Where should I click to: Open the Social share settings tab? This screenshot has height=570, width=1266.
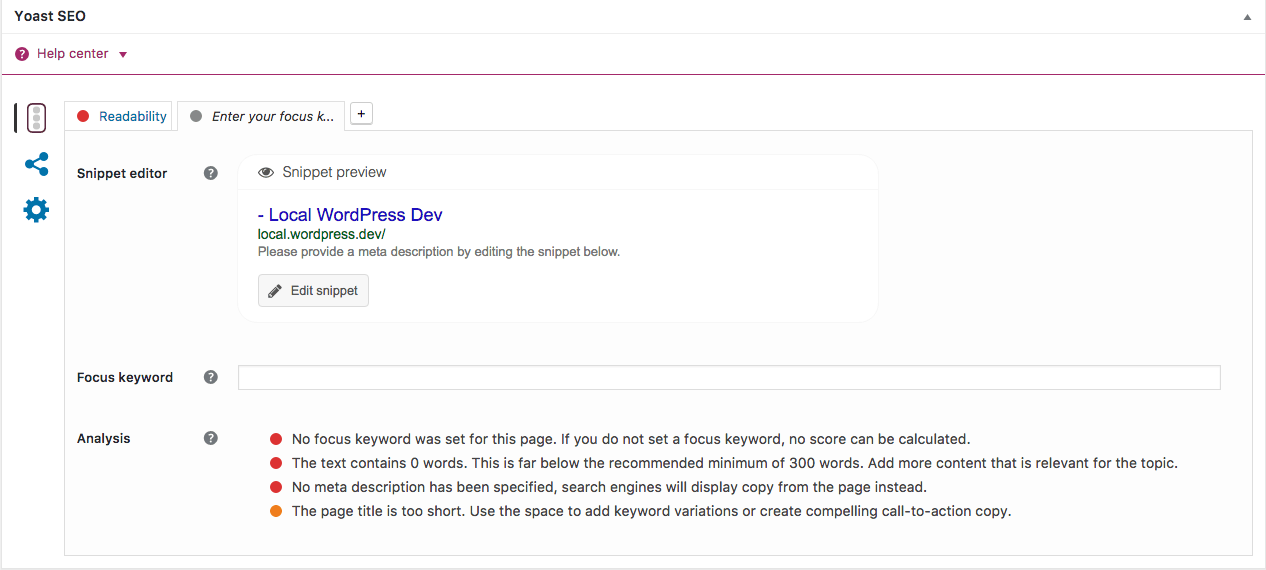coord(36,164)
